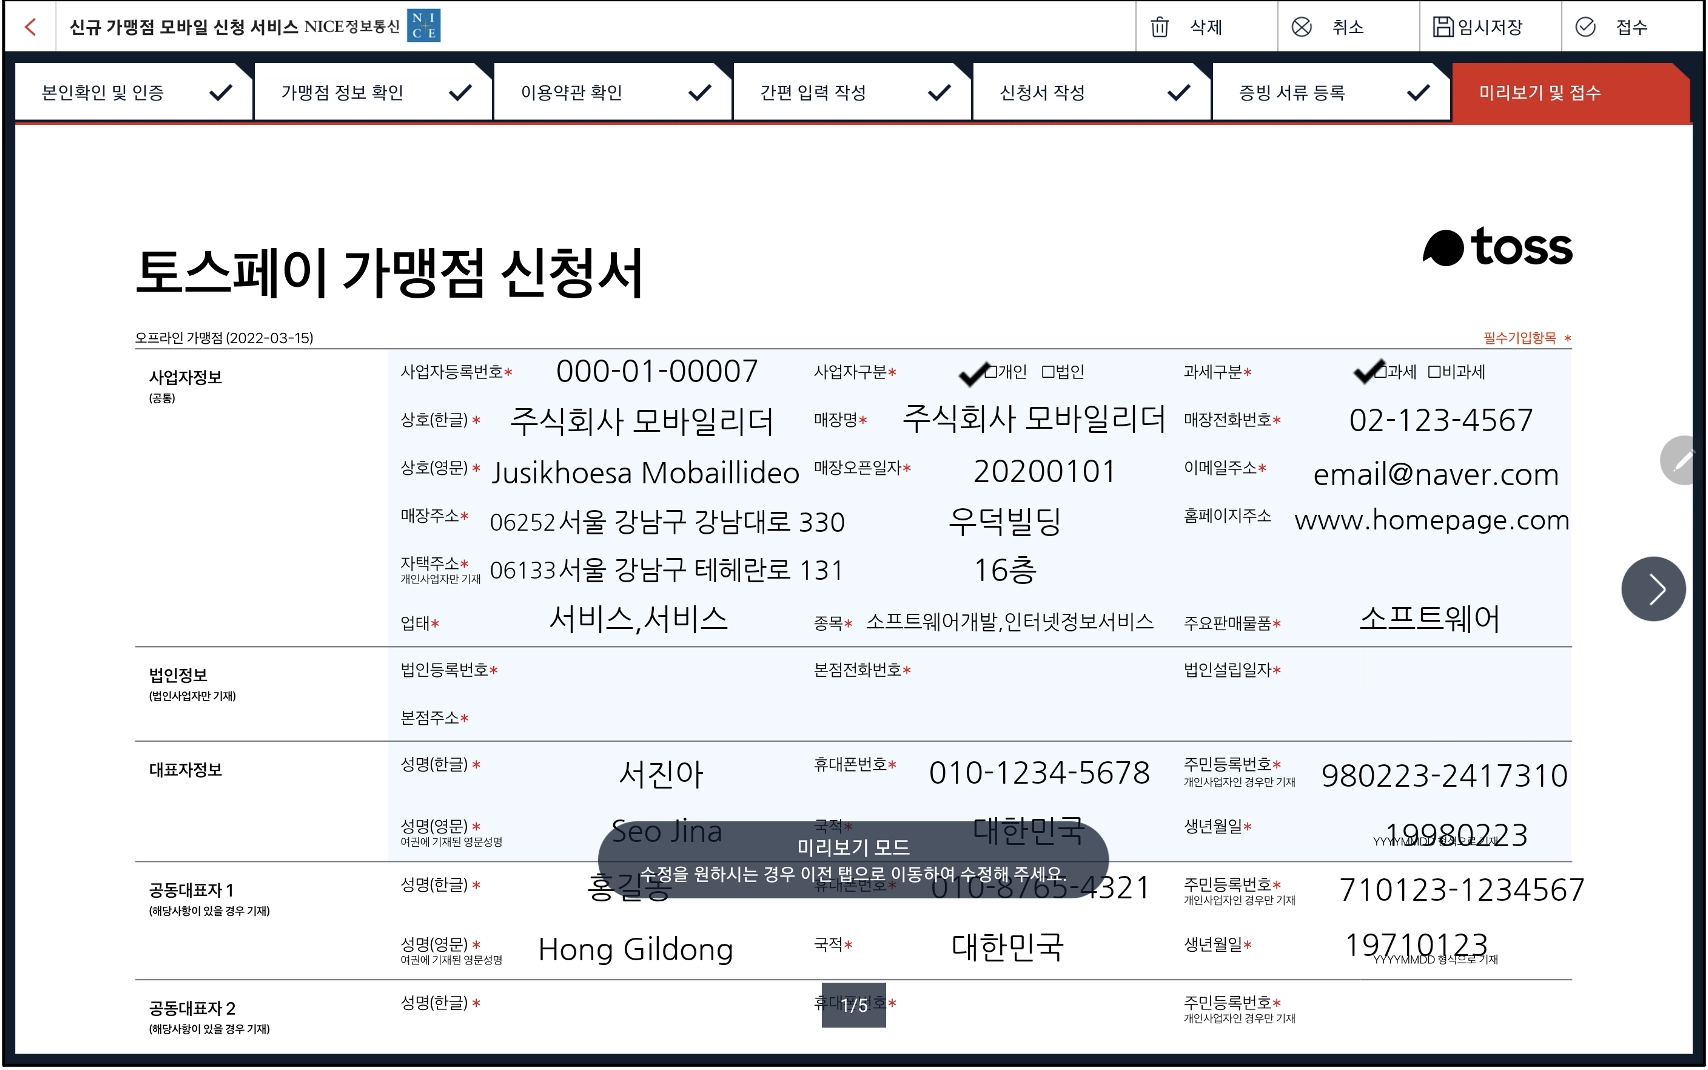Click the 삭제 button
1708x1070 pixels.
[x=1207, y=27]
